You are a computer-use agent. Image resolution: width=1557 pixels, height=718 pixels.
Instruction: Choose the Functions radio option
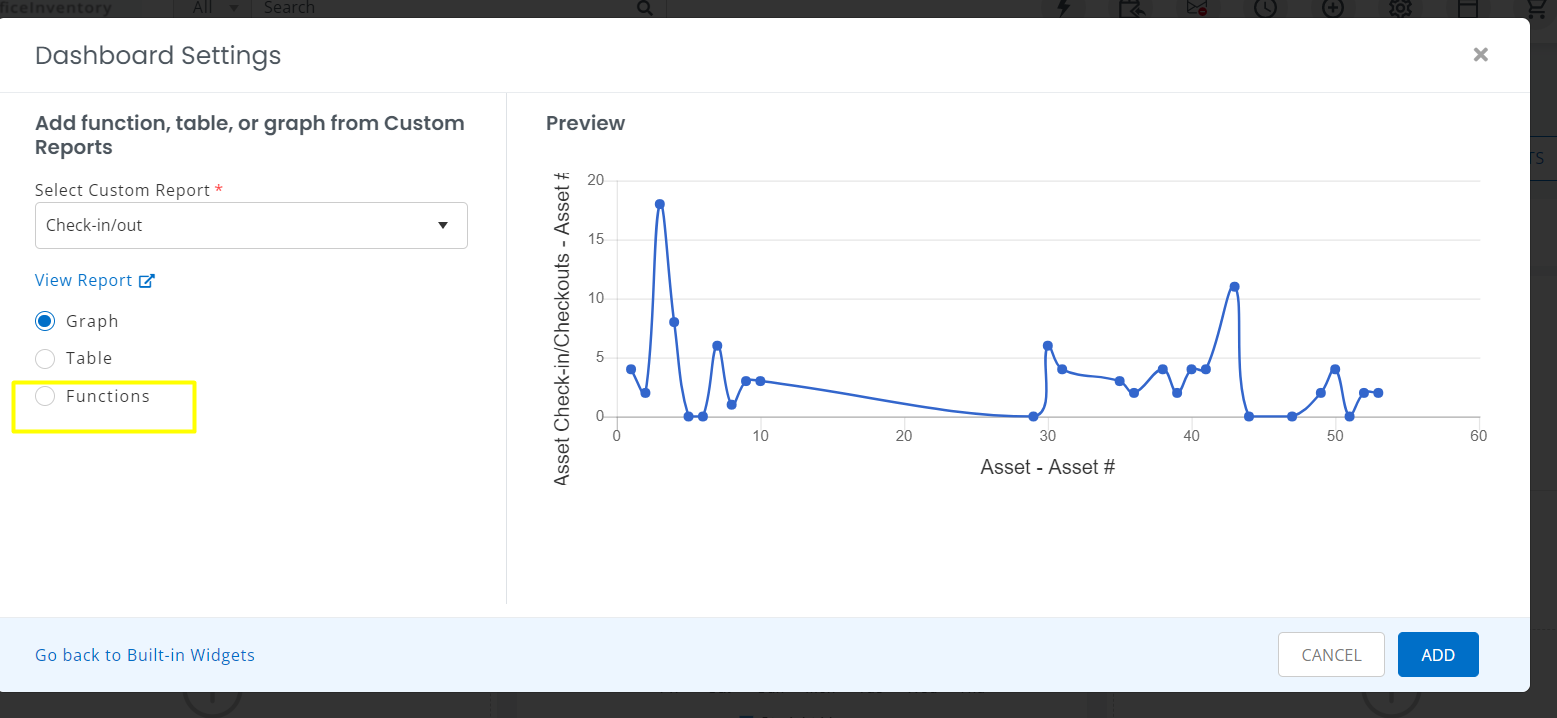(45, 396)
